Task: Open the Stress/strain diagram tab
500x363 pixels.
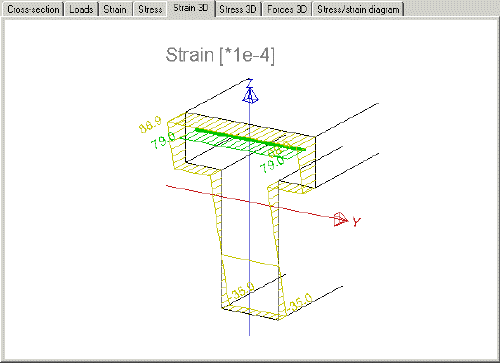Action: [x=358, y=9]
